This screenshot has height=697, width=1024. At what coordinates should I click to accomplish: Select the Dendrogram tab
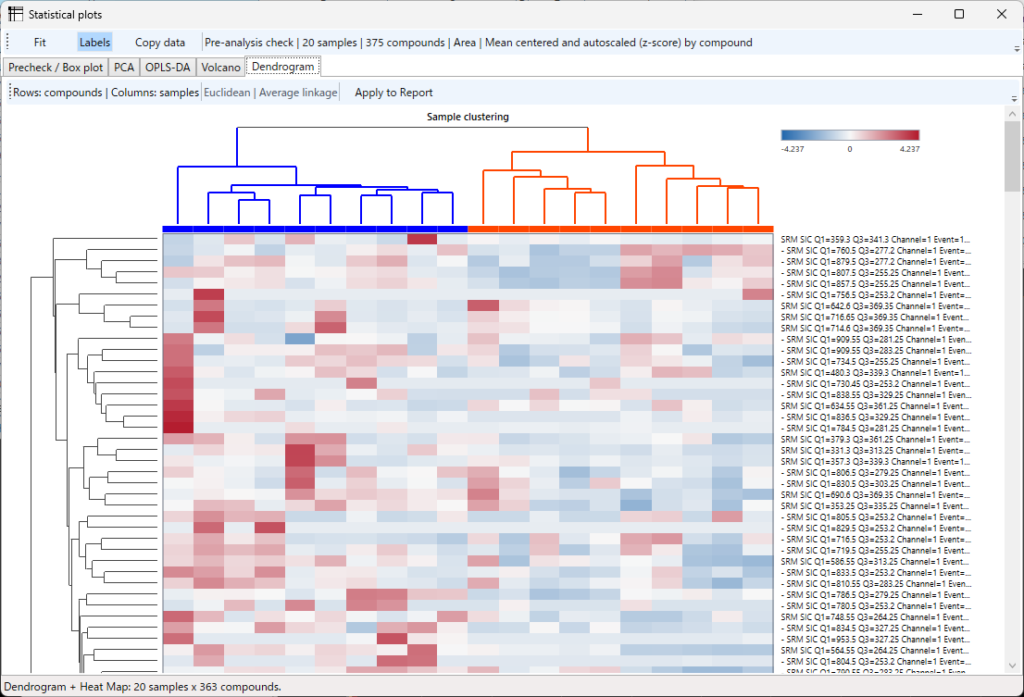coord(283,67)
